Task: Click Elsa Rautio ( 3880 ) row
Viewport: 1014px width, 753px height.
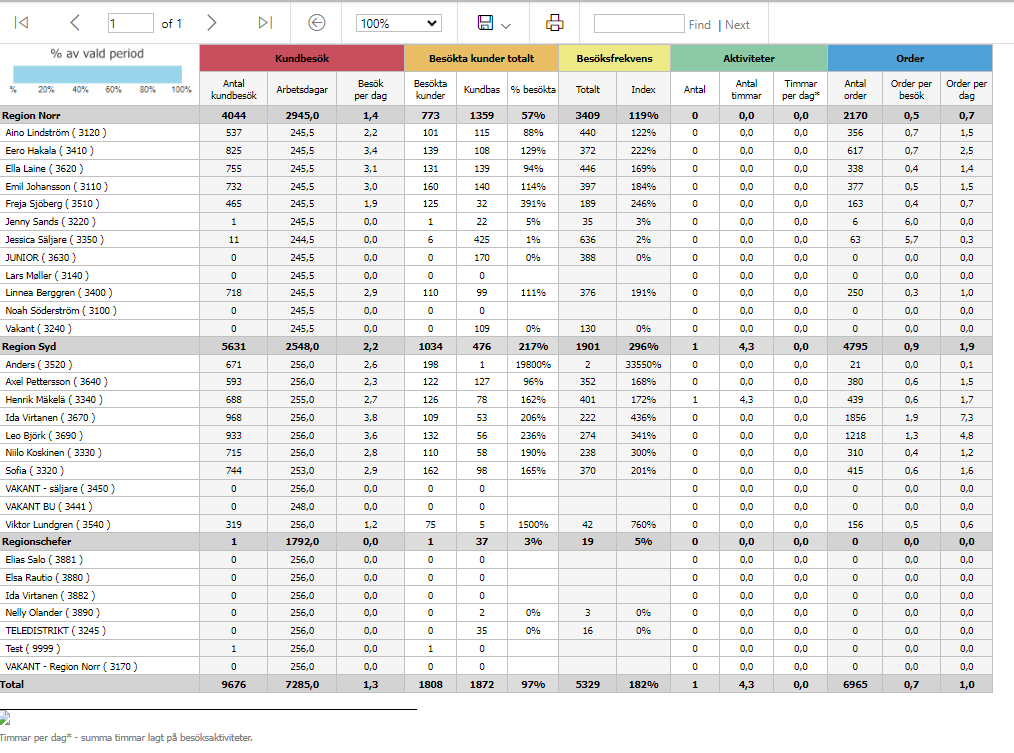Action: (496, 577)
